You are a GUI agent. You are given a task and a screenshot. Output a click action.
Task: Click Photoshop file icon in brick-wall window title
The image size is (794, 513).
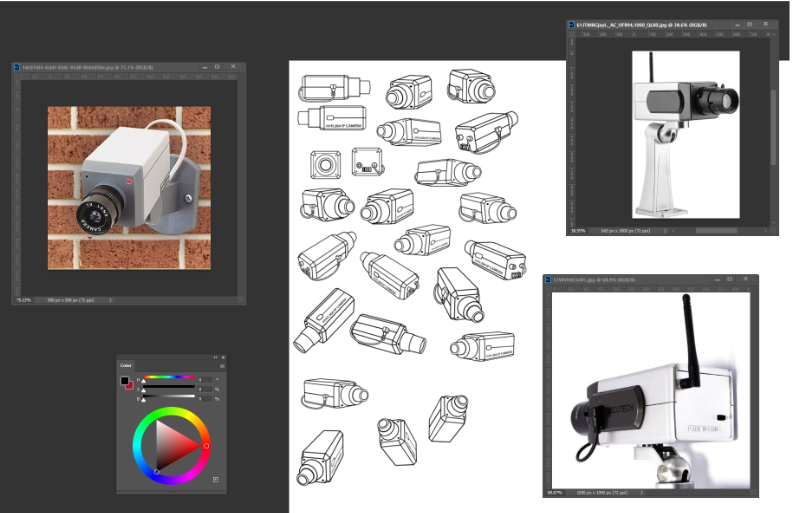17,67
